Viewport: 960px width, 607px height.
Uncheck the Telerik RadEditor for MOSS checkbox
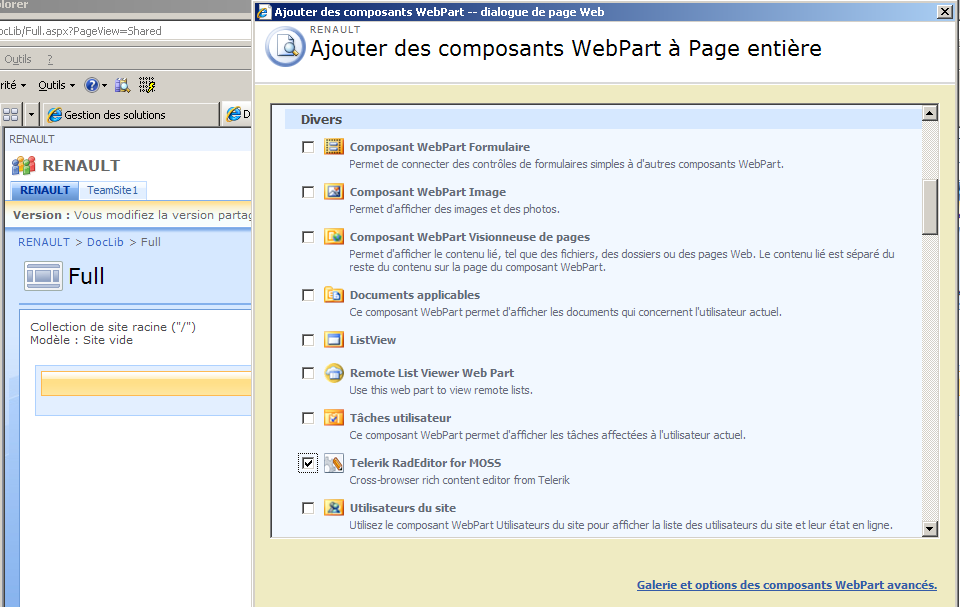click(x=308, y=463)
